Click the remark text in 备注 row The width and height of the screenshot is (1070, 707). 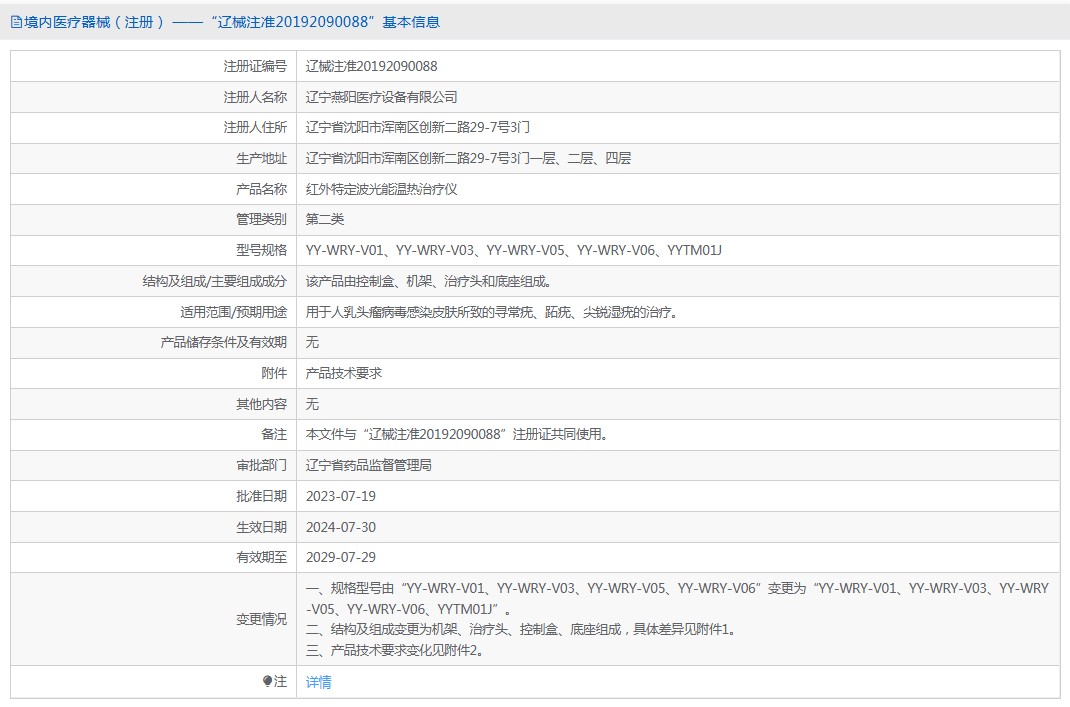click(x=456, y=434)
